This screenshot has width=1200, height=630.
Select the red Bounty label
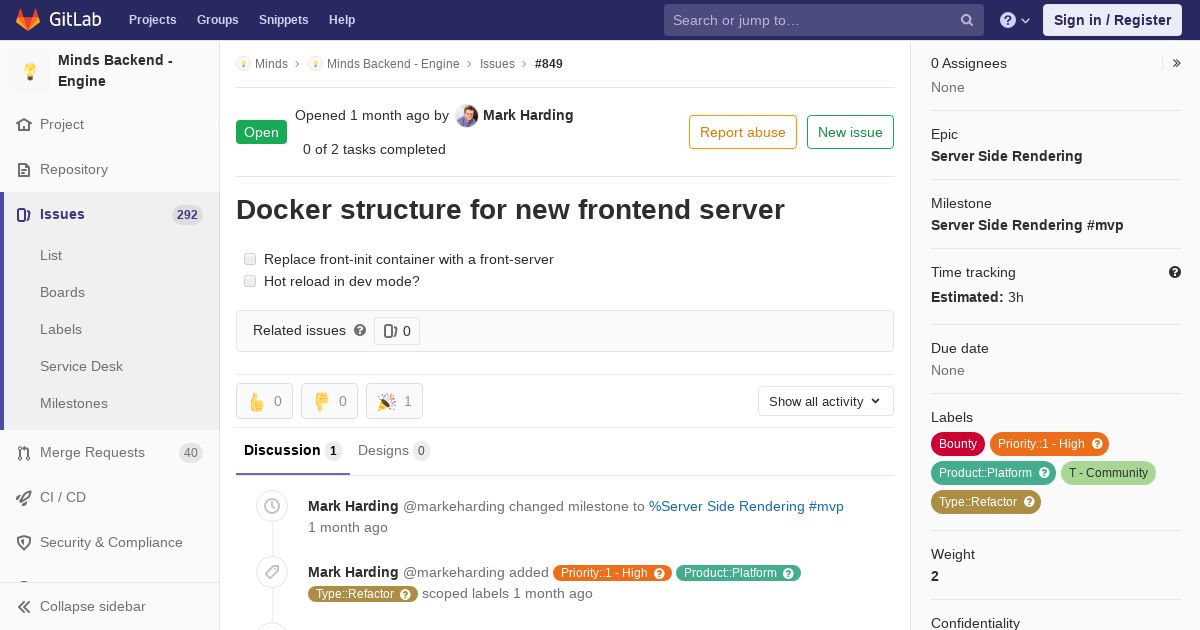957,444
